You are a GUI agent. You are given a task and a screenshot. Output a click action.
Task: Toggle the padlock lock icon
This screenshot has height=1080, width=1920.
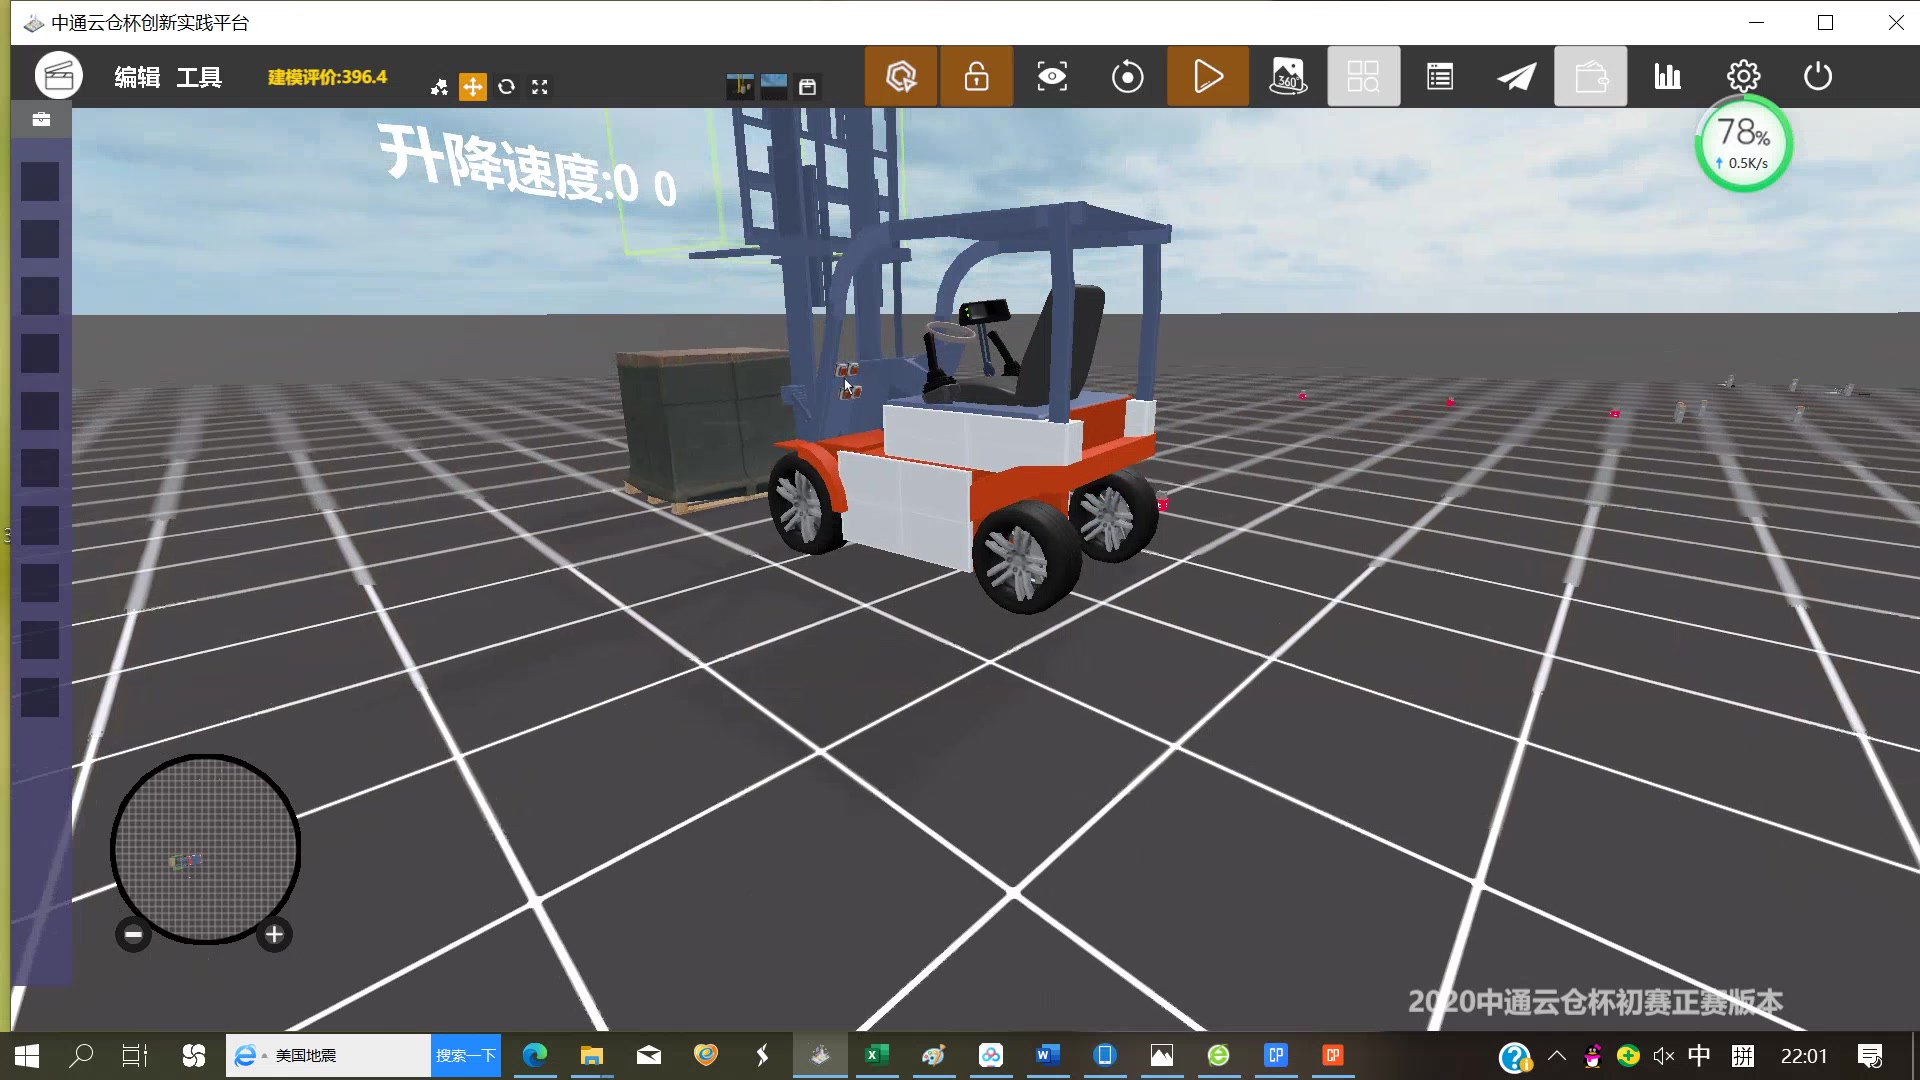976,77
